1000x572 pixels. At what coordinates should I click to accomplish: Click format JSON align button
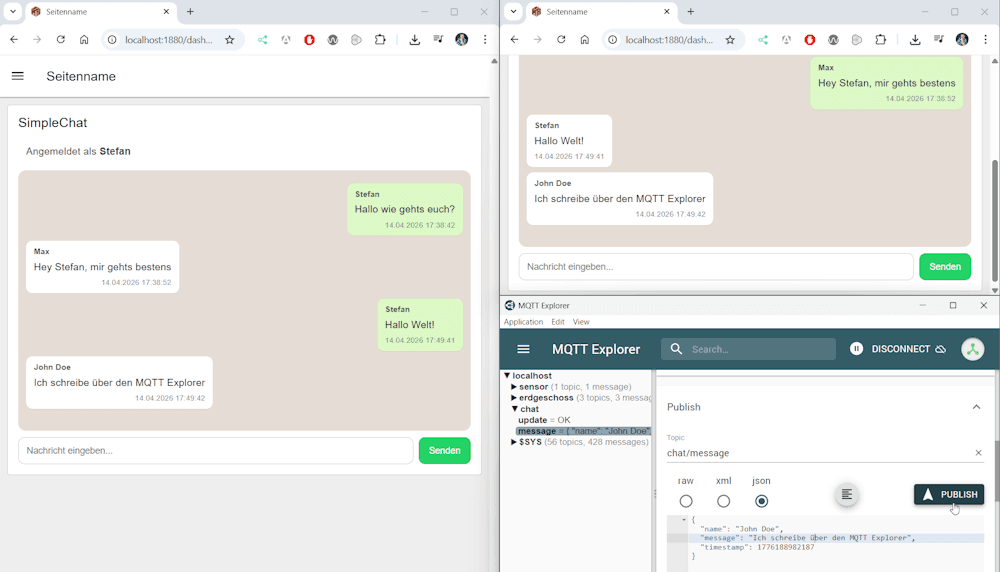pyautogui.click(x=846, y=494)
